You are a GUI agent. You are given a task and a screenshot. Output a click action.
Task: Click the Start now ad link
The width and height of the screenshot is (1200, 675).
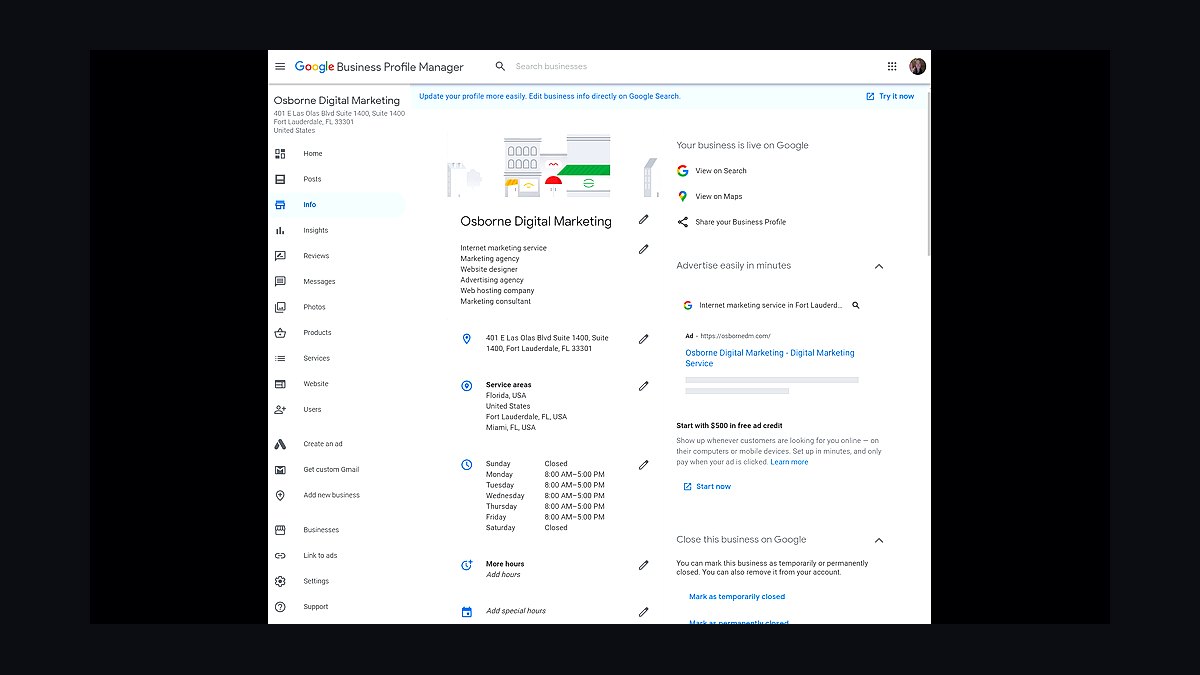pyautogui.click(x=707, y=487)
